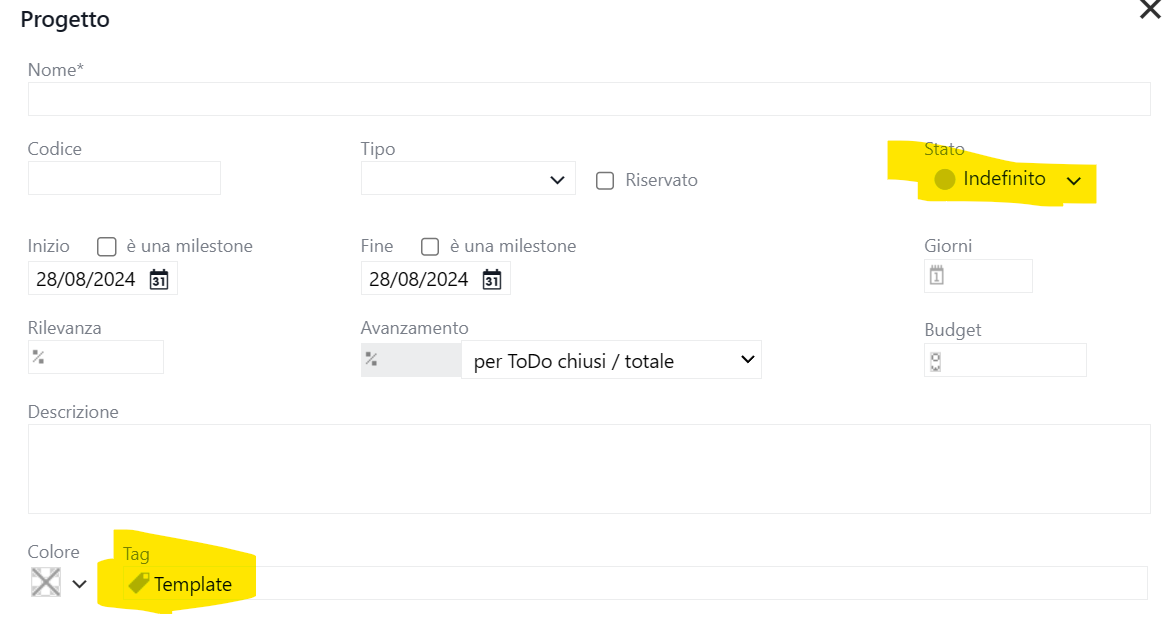Focus the Codice input field
The height and width of the screenshot is (639, 1168).
tap(124, 178)
